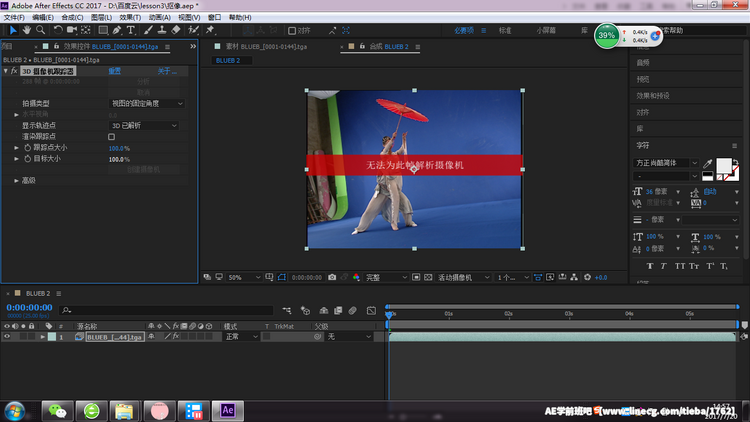
Task: Expand 目标大小 property
Action: pyautogui.click(x=16, y=159)
